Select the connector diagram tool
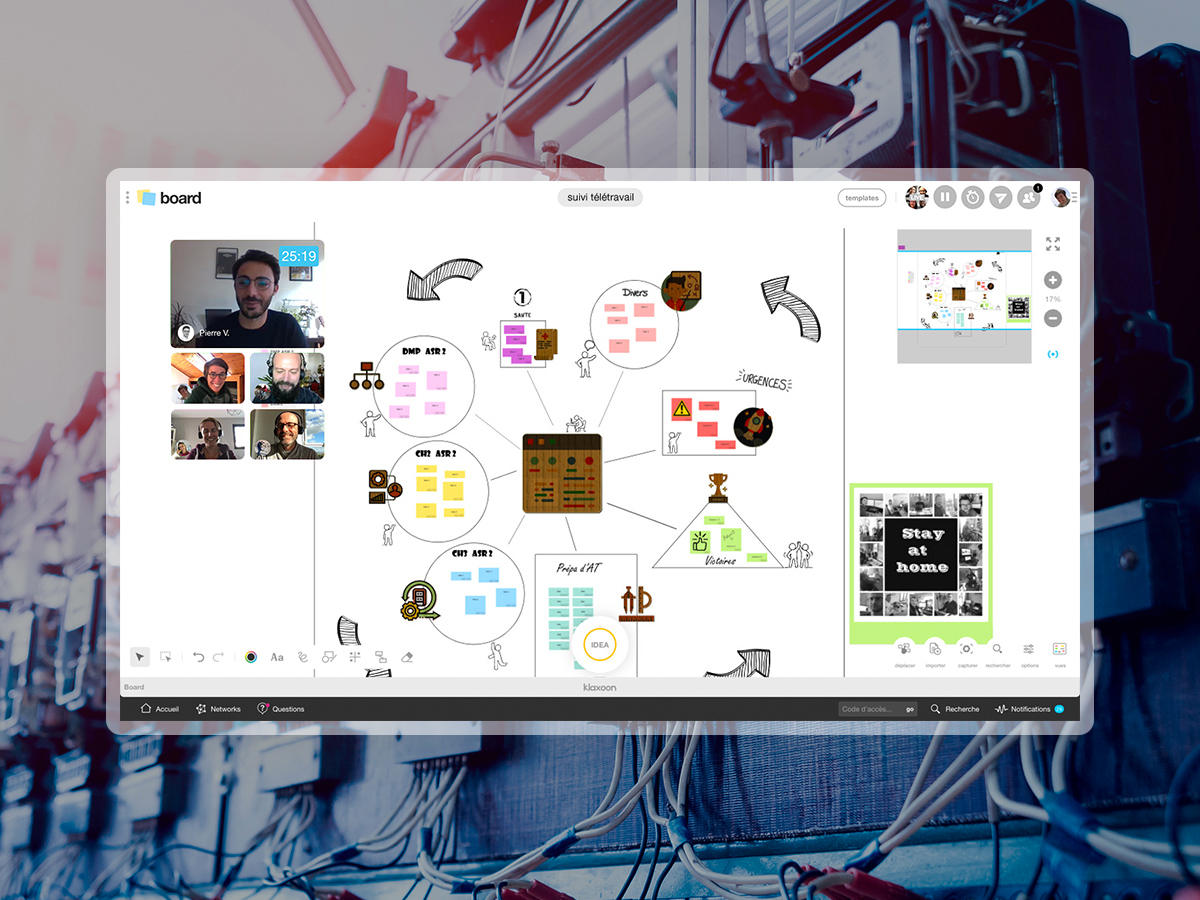 [380, 657]
